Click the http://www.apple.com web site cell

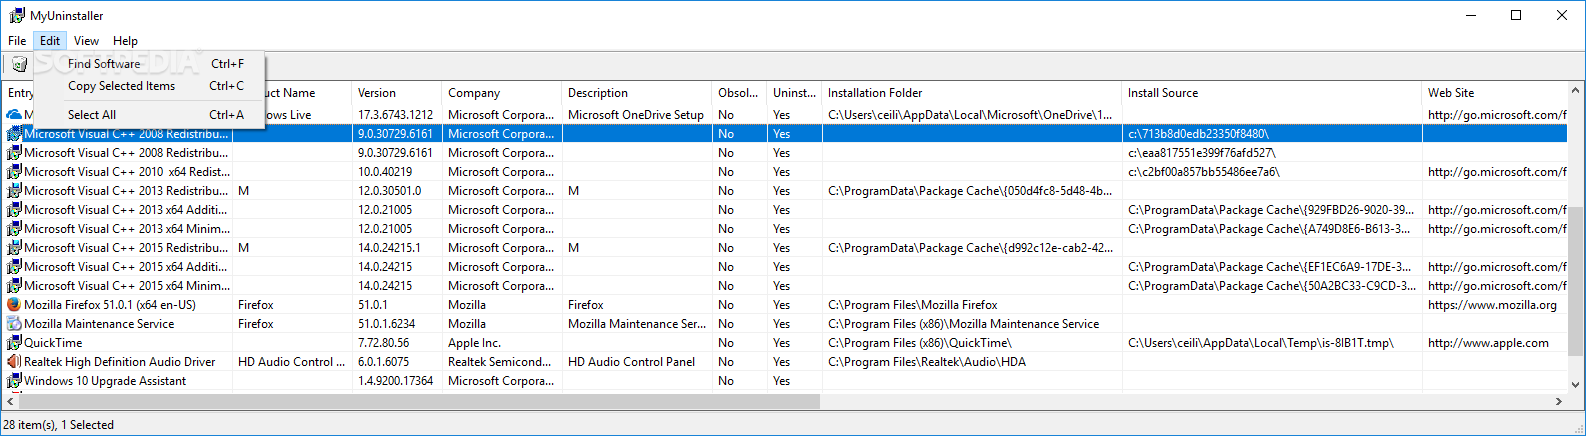pos(1488,343)
